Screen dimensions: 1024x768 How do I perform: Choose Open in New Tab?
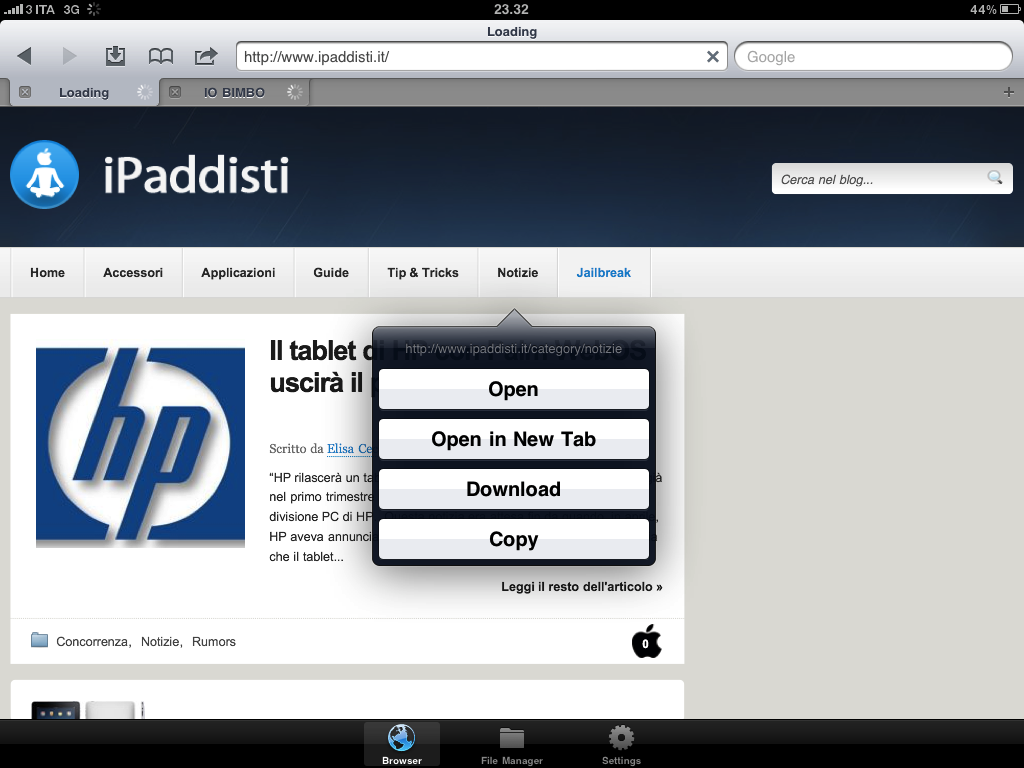pyautogui.click(x=514, y=439)
